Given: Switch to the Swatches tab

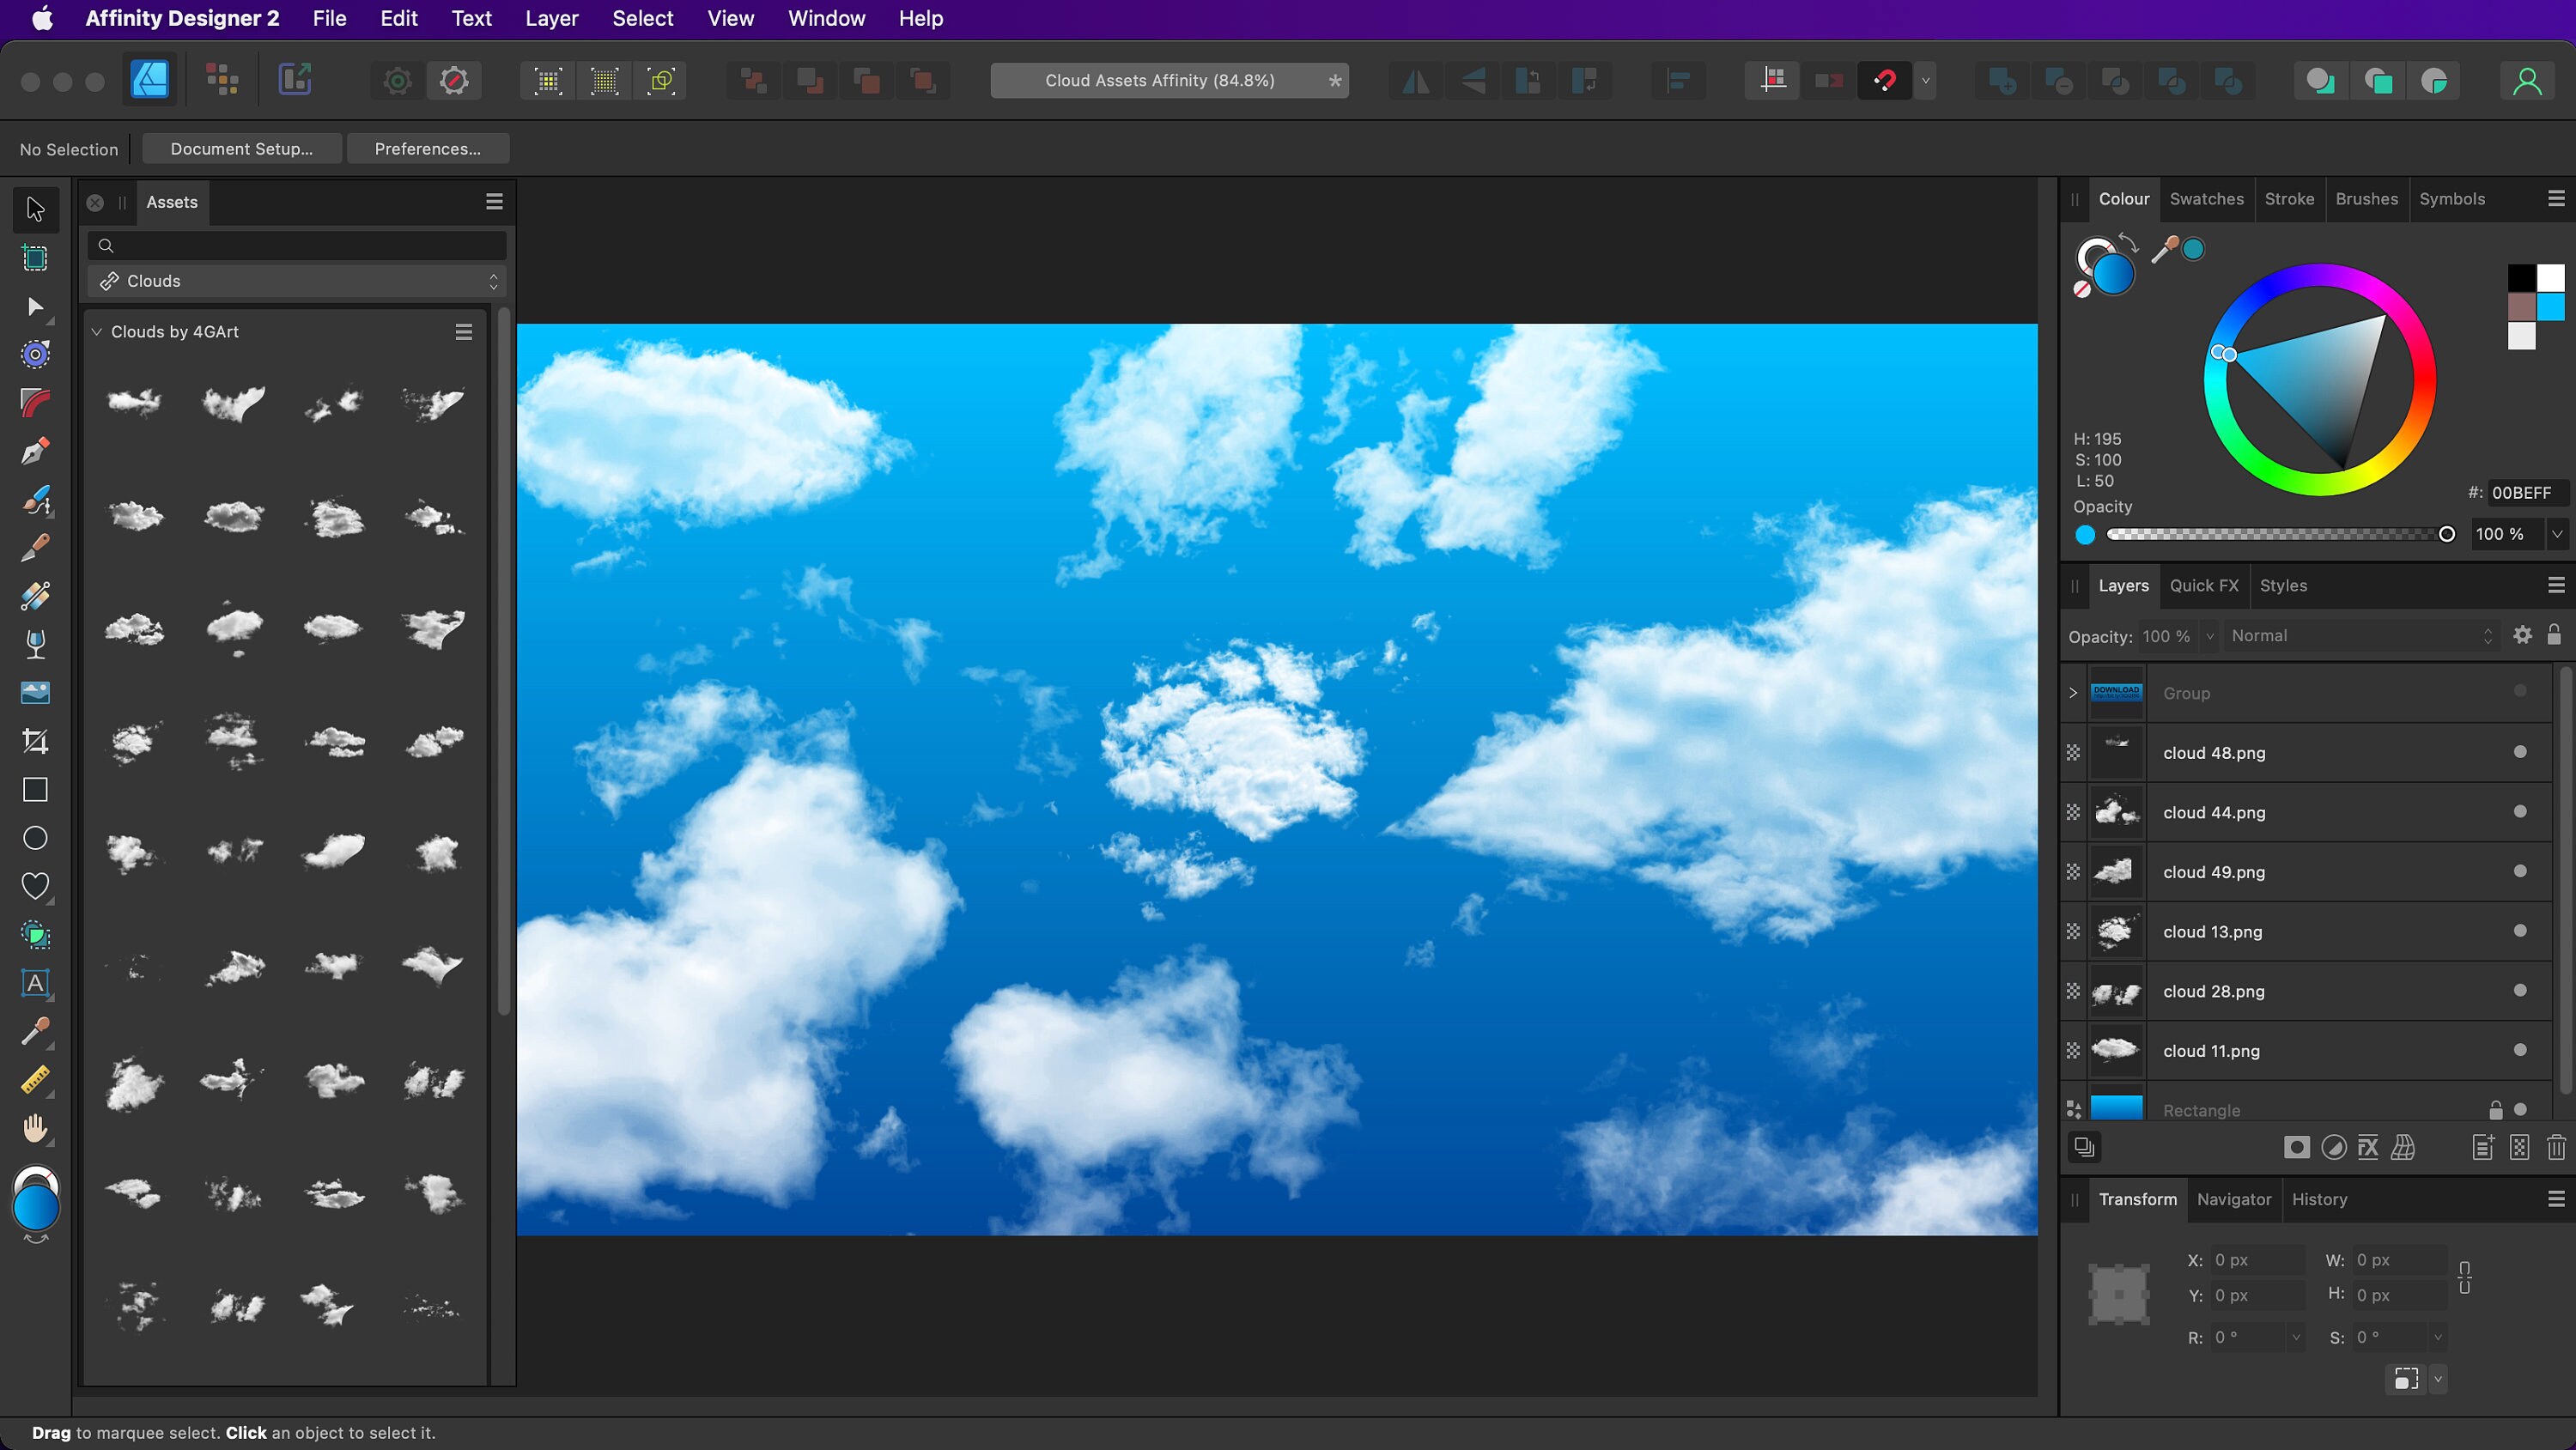Looking at the screenshot, I should coord(2206,199).
